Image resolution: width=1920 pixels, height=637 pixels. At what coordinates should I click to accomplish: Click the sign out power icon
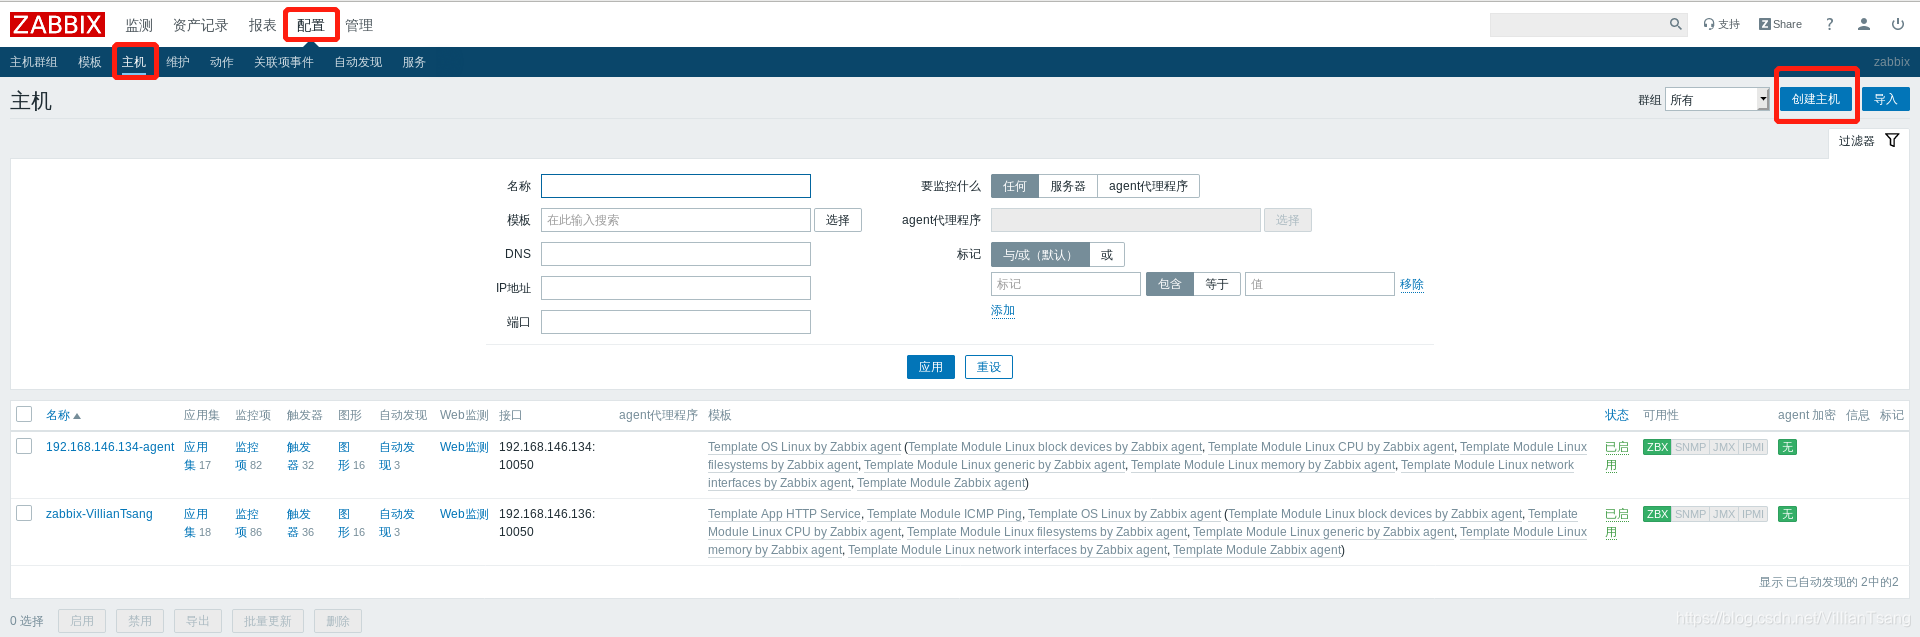(x=1898, y=24)
